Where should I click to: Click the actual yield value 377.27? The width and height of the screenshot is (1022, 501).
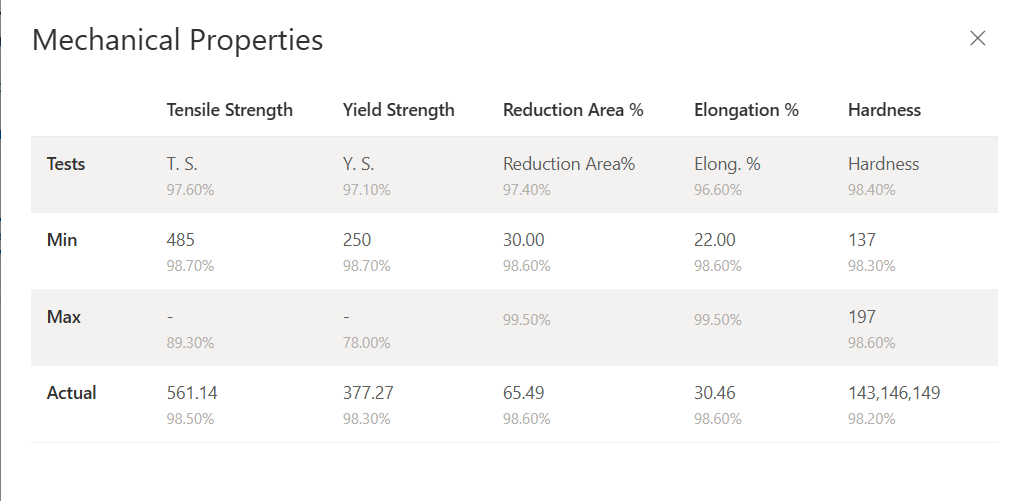pyautogui.click(x=368, y=393)
